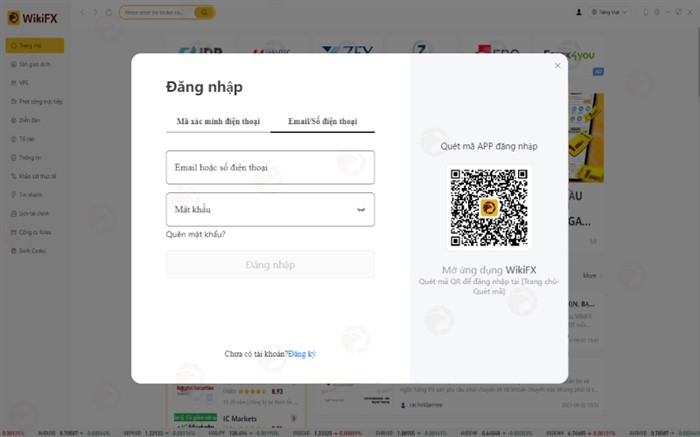Click the WikiFX logo icon
The image size is (700, 437).
click(x=14, y=18)
